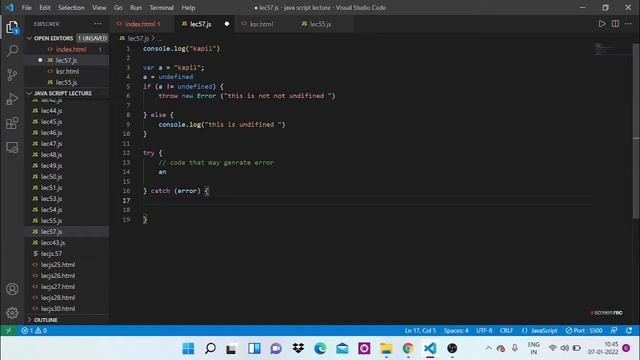Viewport: 640px width, 360px height.
Task: Open File Explorer from the taskbar
Action: point(386,348)
